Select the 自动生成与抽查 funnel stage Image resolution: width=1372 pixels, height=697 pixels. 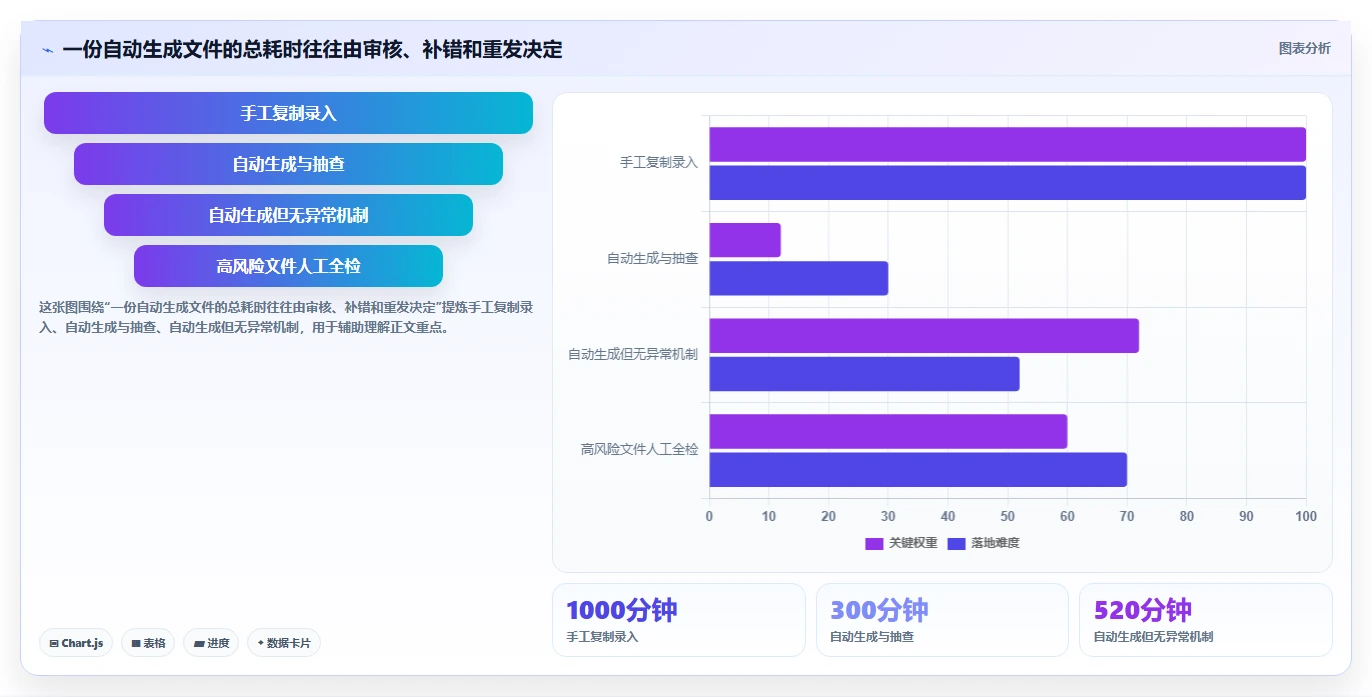[x=288, y=164]
